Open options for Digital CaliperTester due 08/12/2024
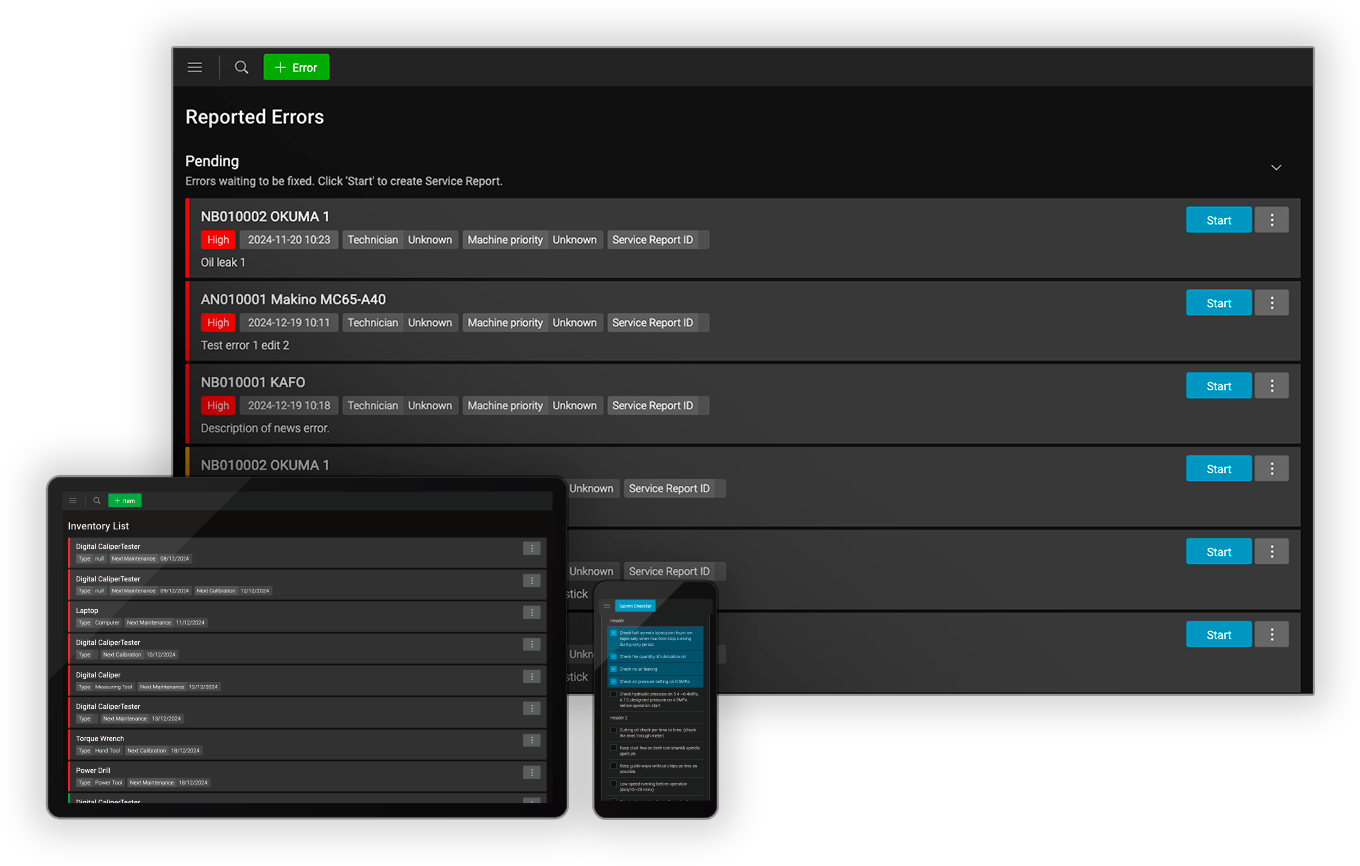This screenshot has width=1360, height=866. point(532,548)
